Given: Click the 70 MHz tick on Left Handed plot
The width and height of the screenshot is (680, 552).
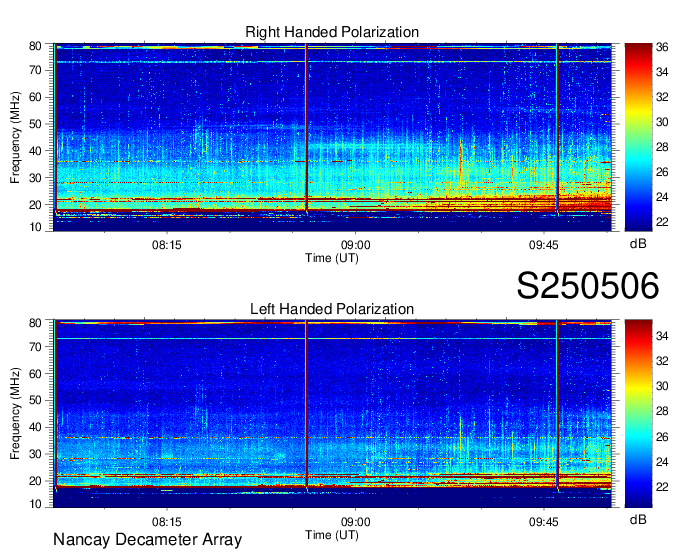Looking at the screenshot, I should [x=35, y=347].
